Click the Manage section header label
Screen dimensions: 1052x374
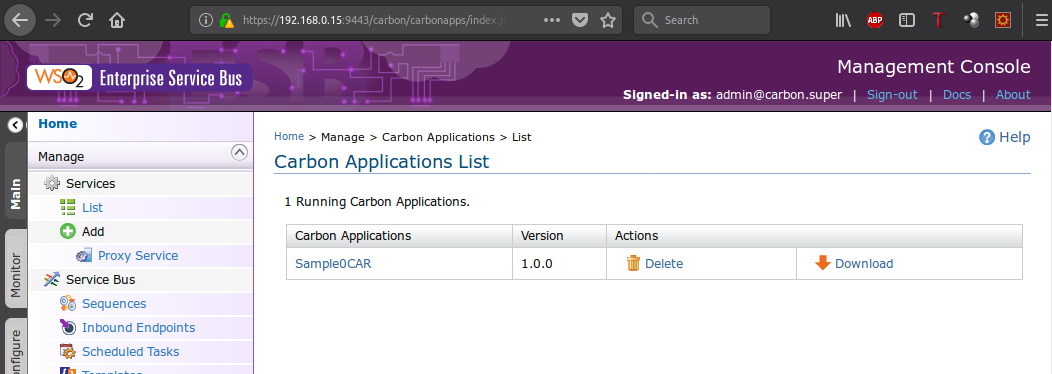click(61, 156)
